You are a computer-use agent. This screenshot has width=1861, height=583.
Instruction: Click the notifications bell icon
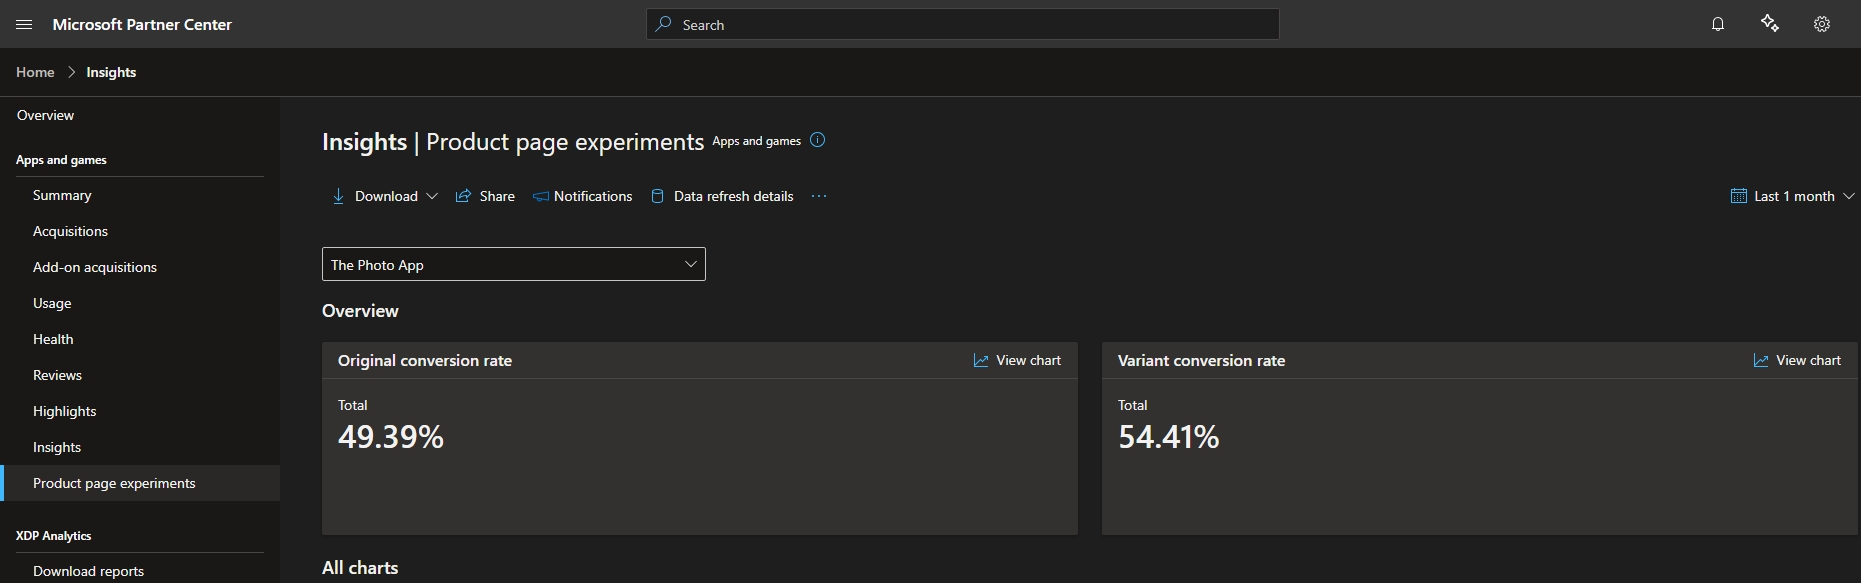point(1718,24)
